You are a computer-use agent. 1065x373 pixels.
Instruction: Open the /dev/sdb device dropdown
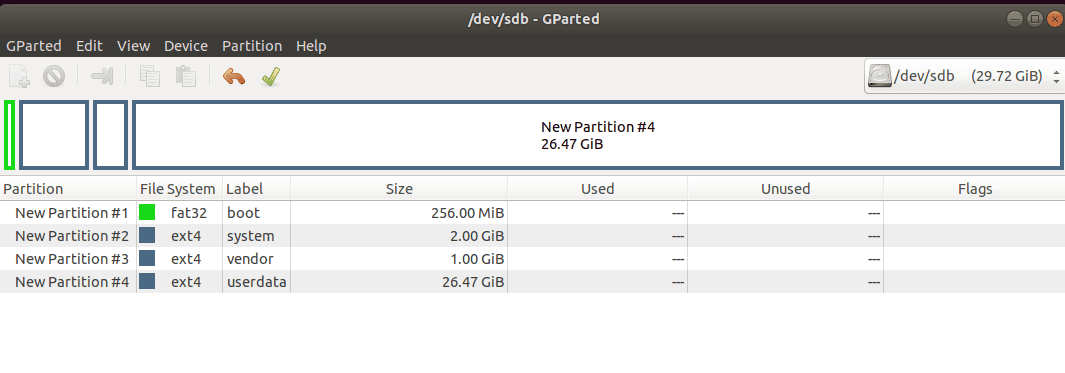[x=963, y=76]
